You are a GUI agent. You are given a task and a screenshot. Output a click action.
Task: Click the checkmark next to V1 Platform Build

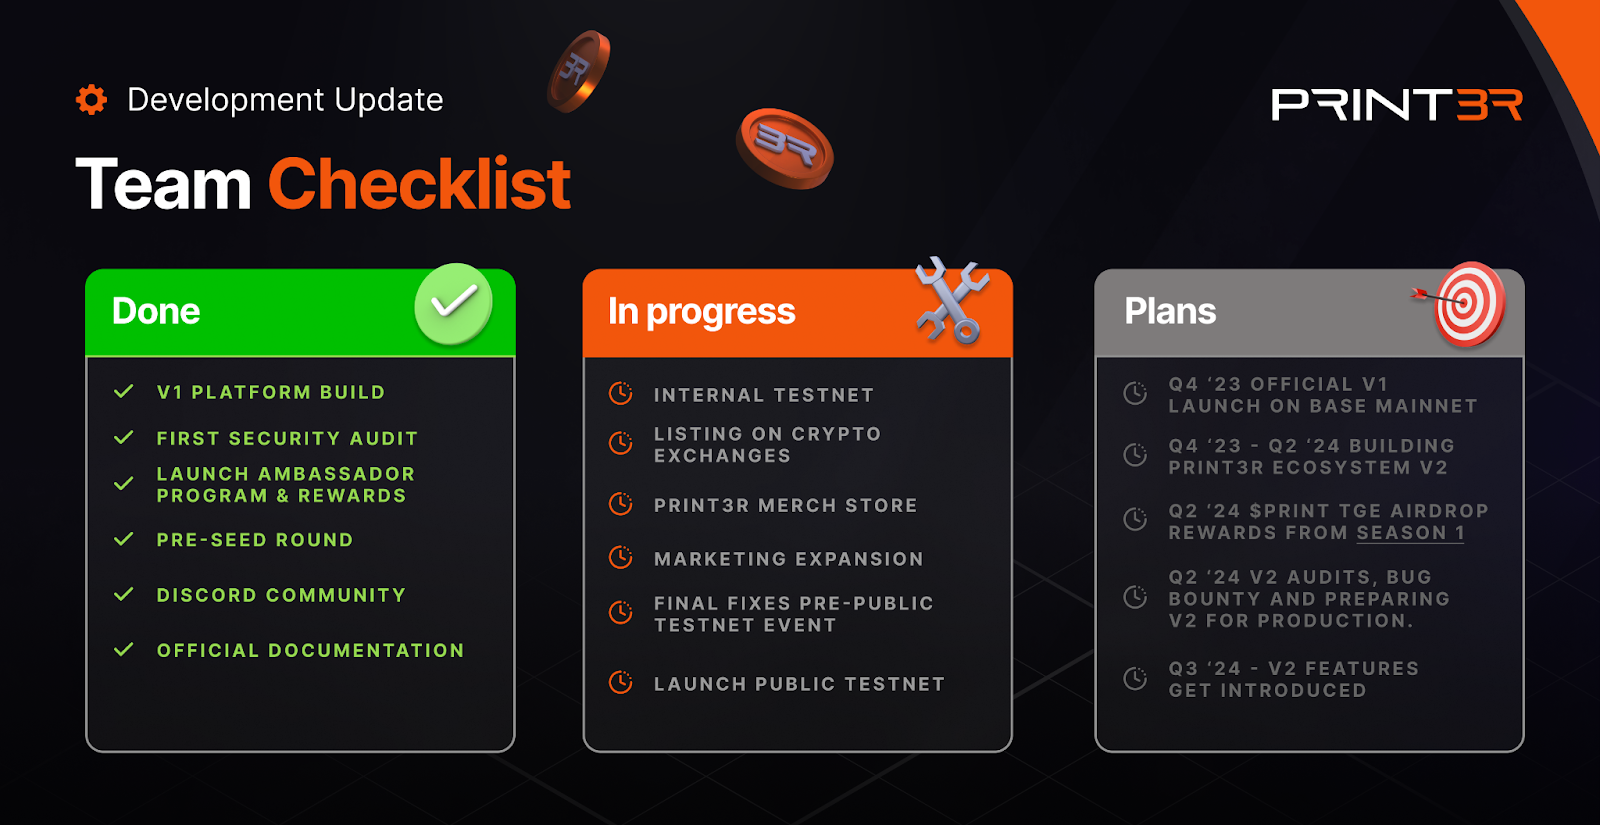tap(124, 392)
